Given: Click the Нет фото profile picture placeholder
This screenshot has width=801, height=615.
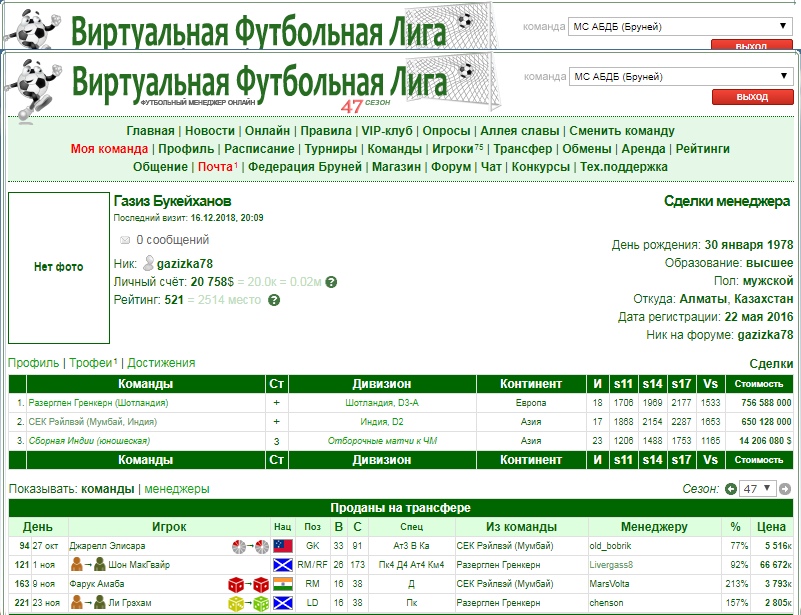Looking at the screenshot, I should coord(58,267).
